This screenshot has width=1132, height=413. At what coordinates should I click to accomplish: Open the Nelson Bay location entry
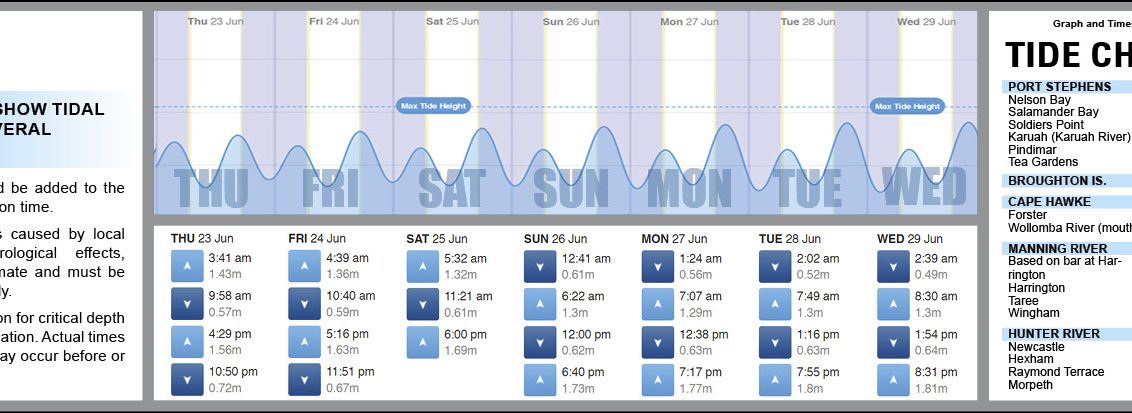tap(1039, 100)
